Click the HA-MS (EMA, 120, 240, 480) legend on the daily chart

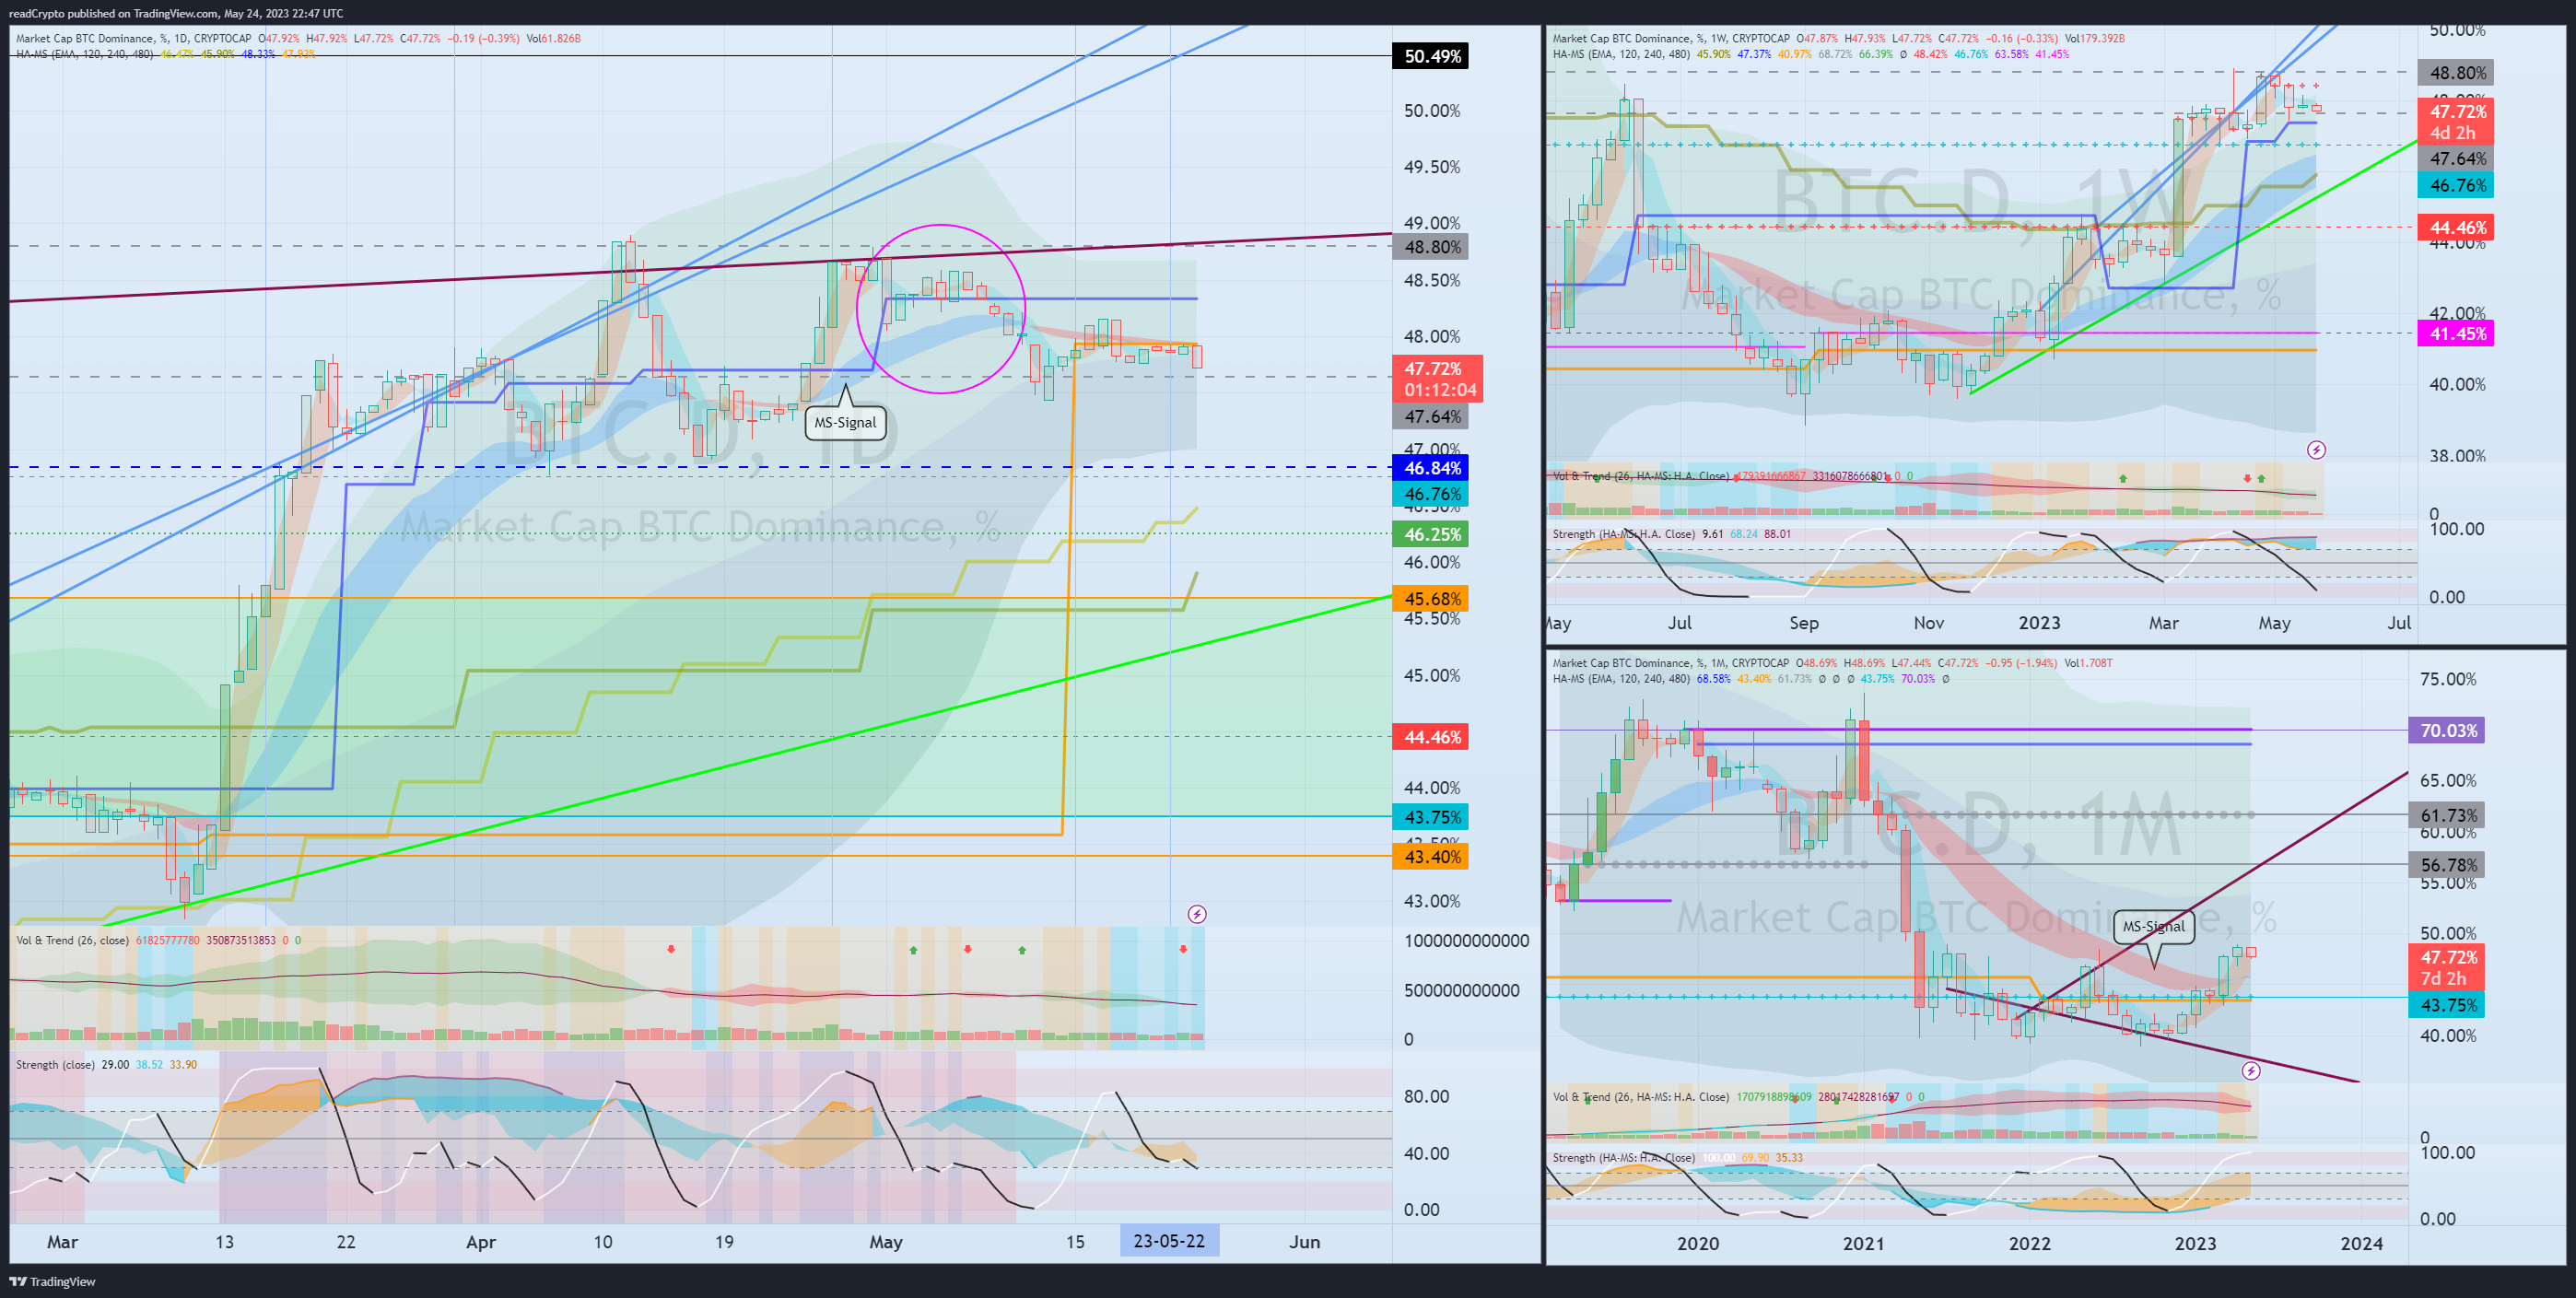pos(84,54)
